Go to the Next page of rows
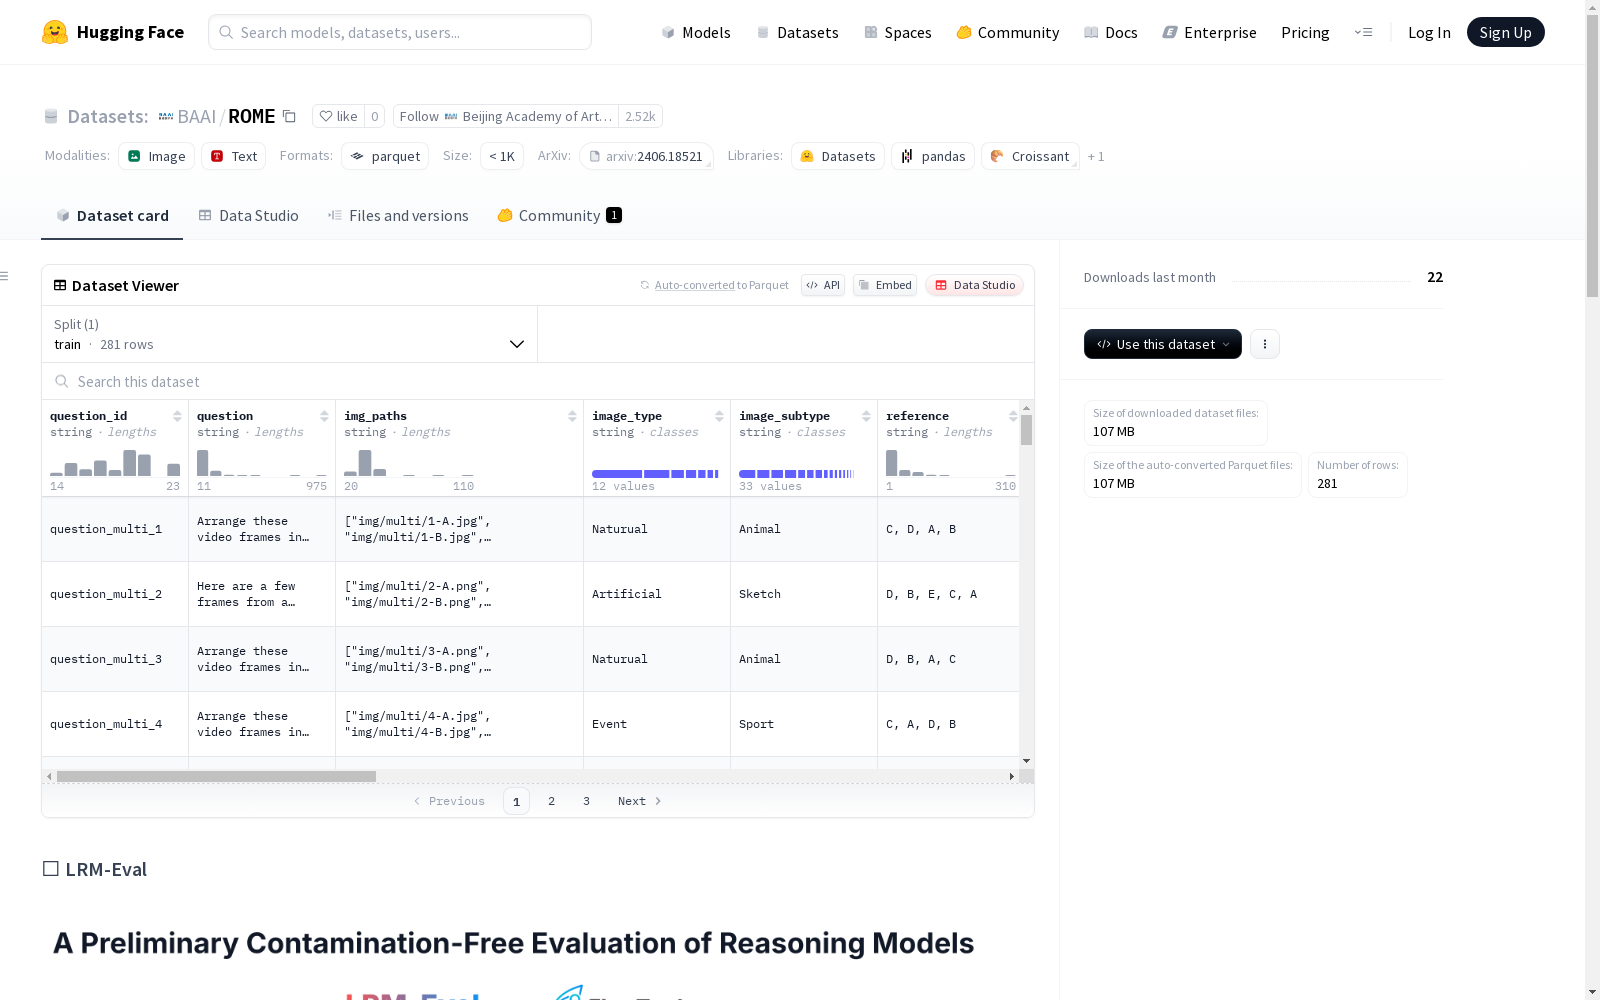 (639, 801)
